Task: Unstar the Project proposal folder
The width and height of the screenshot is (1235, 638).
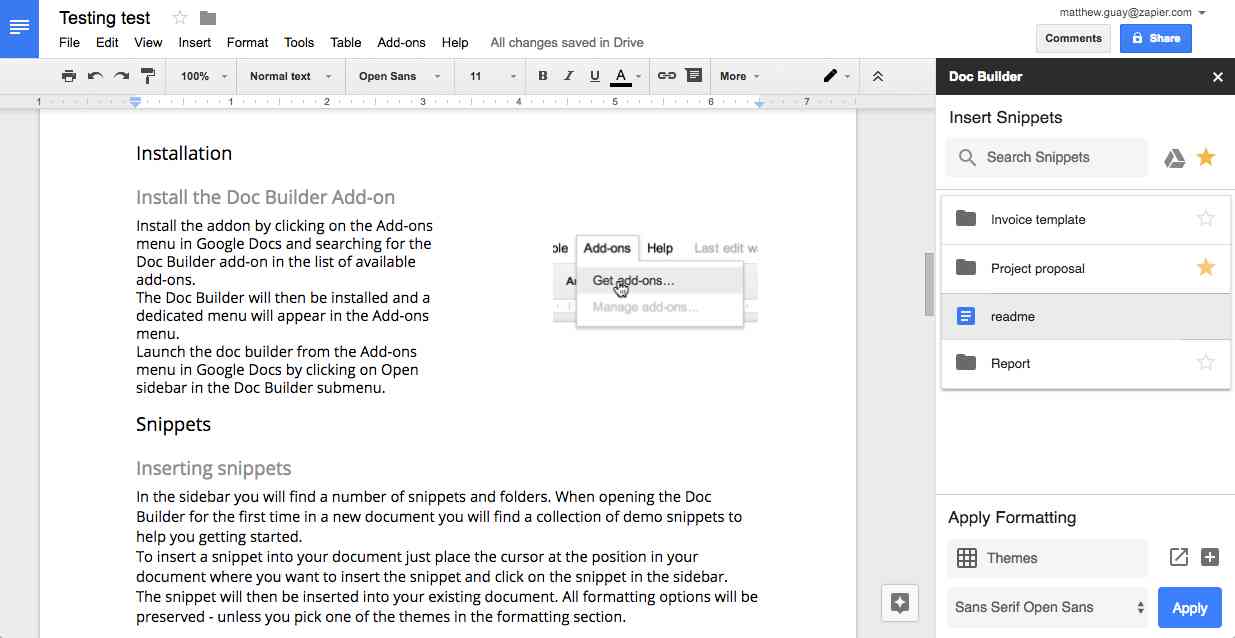Action: click(1206, 267)
